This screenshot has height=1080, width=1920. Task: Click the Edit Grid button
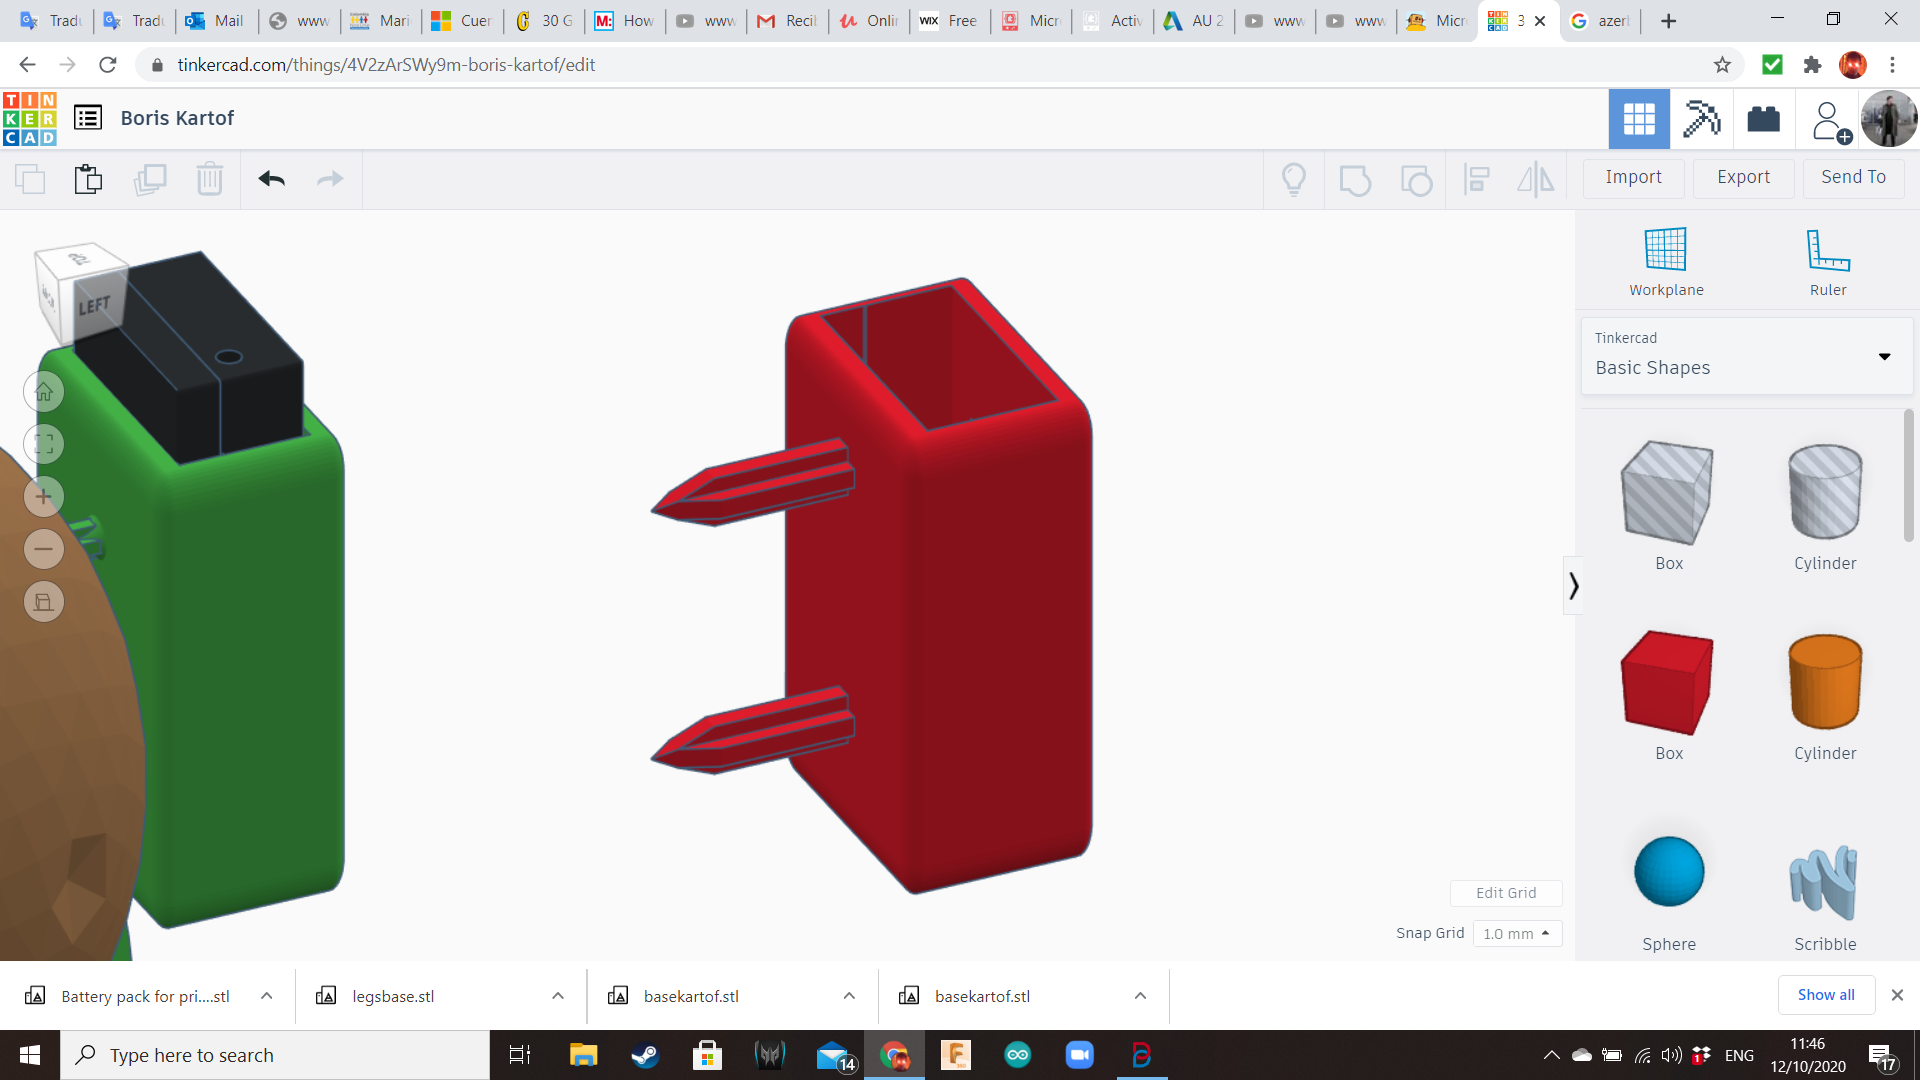[x=1505, y=893]
